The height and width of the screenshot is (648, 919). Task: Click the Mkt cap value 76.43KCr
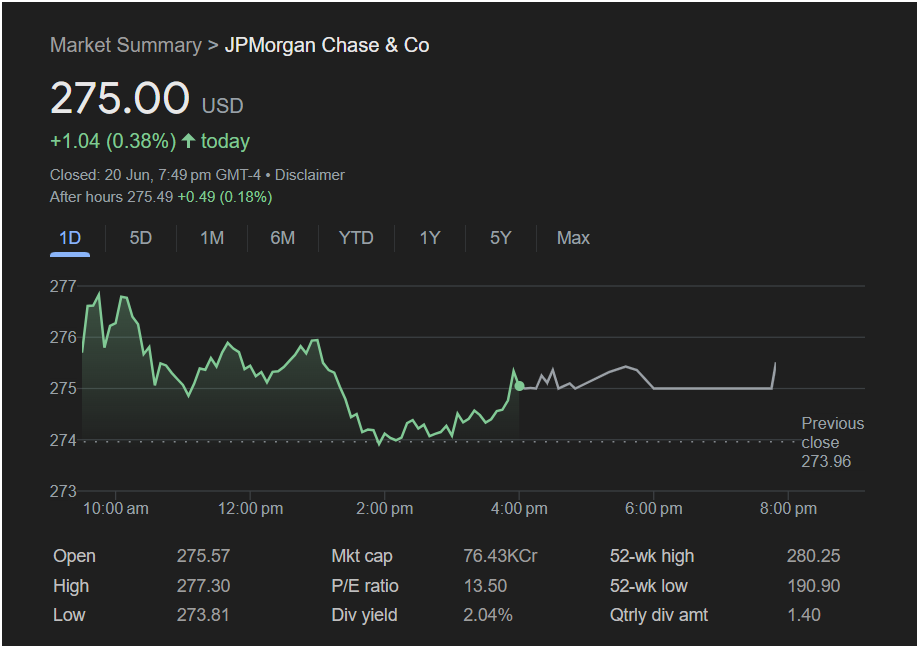point(500,556)
